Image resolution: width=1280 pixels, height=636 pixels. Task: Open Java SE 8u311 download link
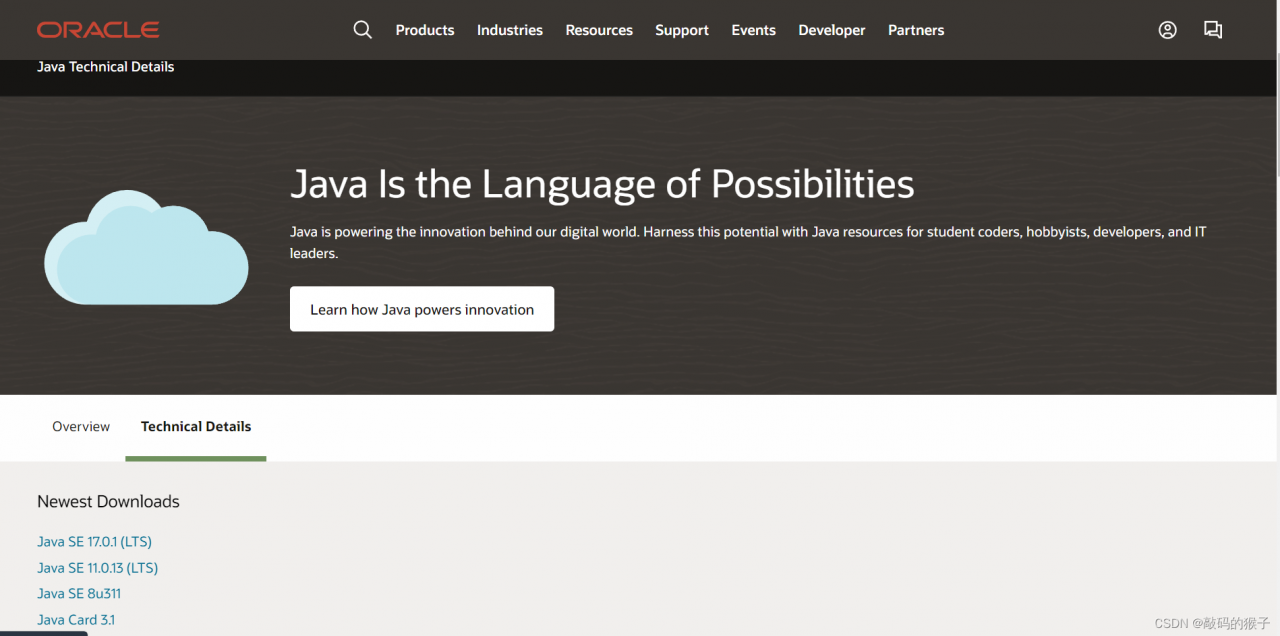coord(79,593)
